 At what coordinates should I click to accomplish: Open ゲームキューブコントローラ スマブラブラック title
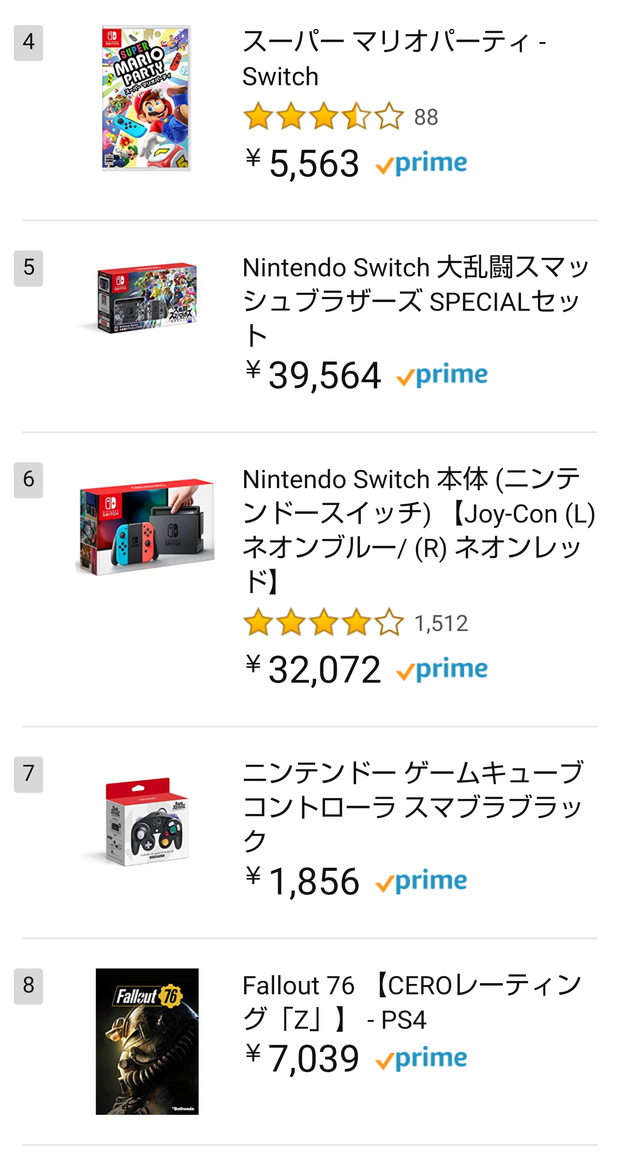click(x=413, y=807)
